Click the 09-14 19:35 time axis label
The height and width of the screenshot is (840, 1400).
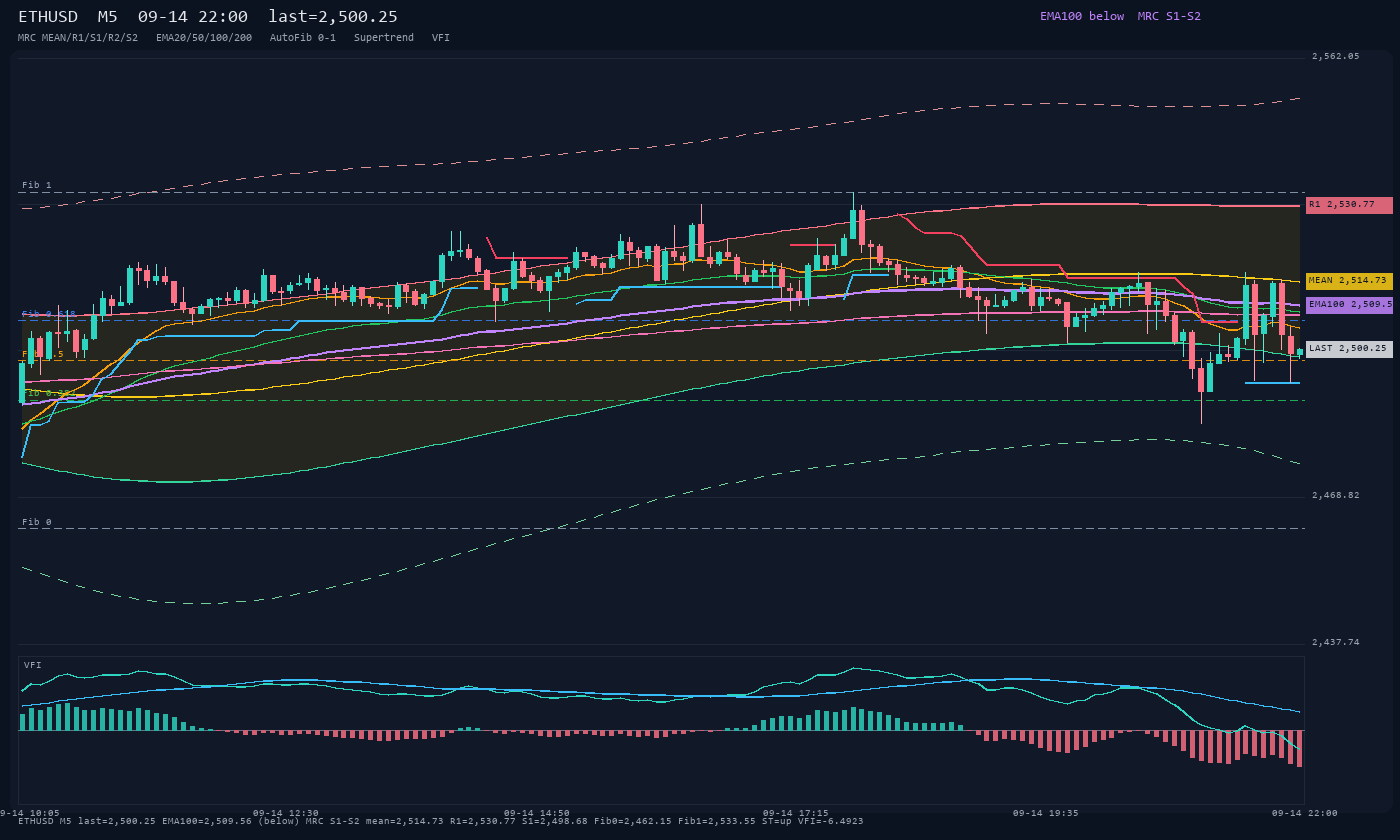tap(1046, 813)
